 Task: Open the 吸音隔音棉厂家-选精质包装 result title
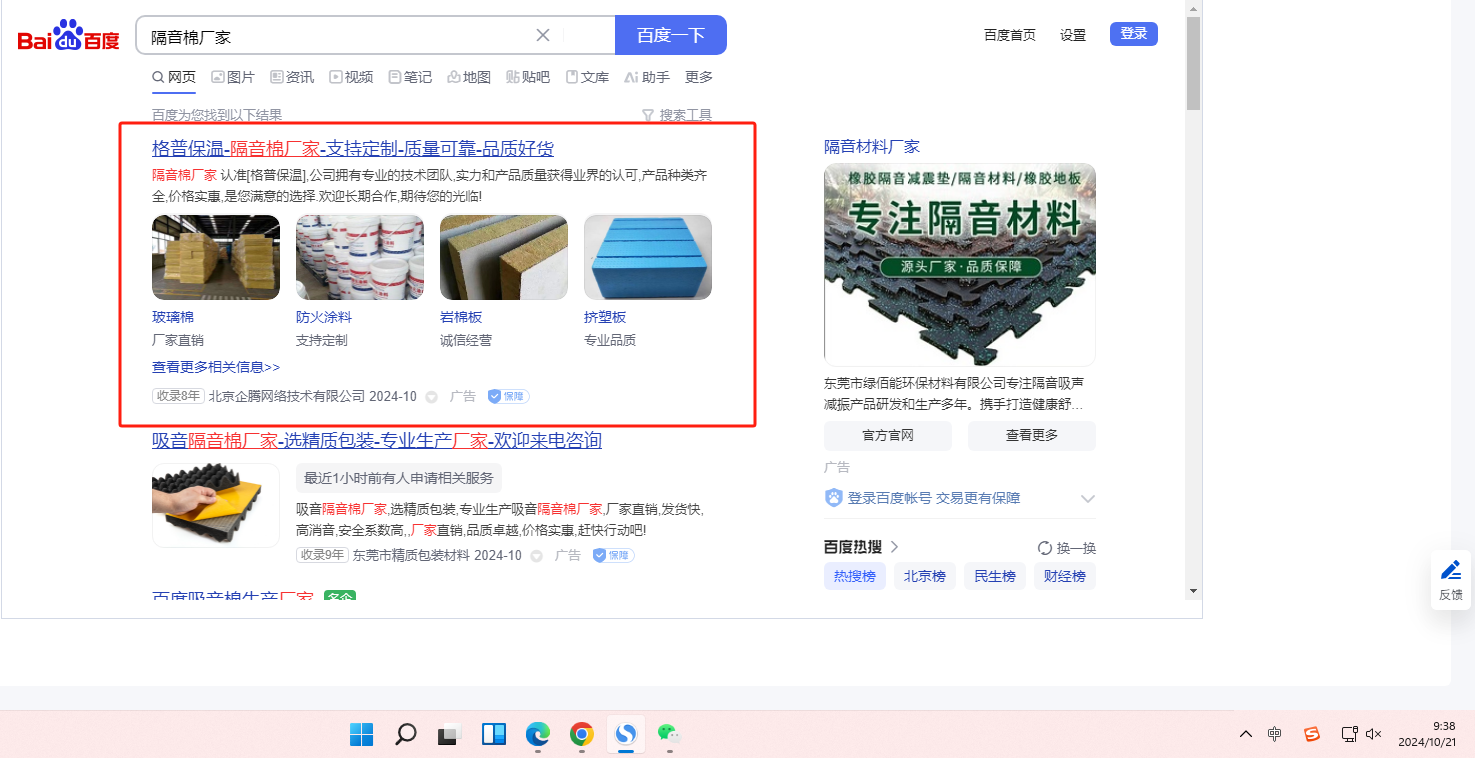(x=377, y=441)
